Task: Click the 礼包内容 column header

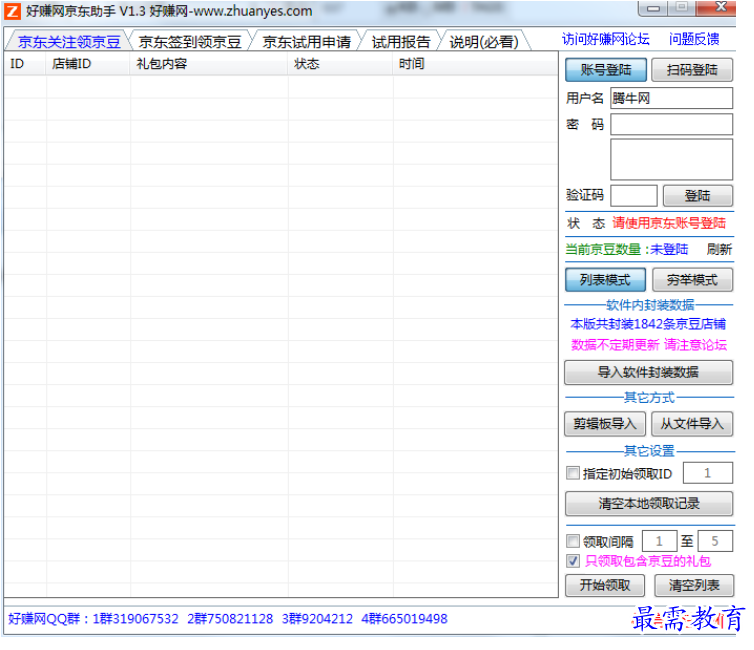Action: click(209, 64)
